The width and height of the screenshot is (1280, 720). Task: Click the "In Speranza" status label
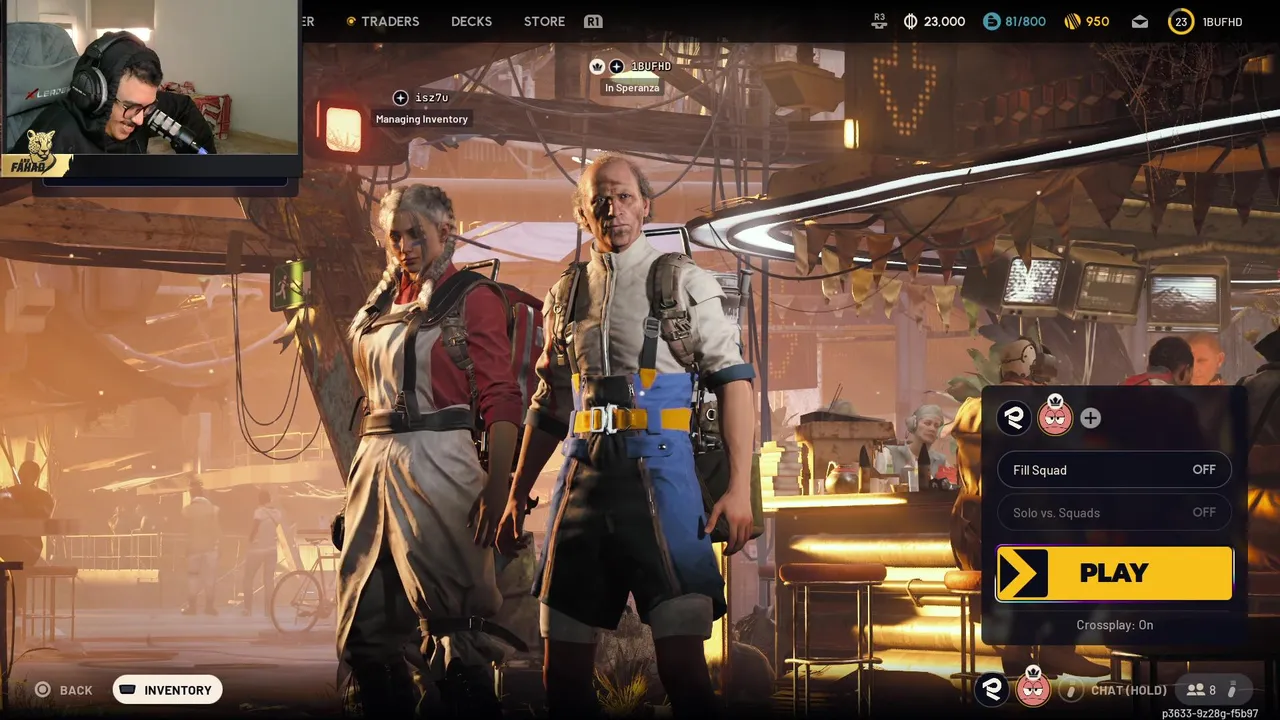632,88
